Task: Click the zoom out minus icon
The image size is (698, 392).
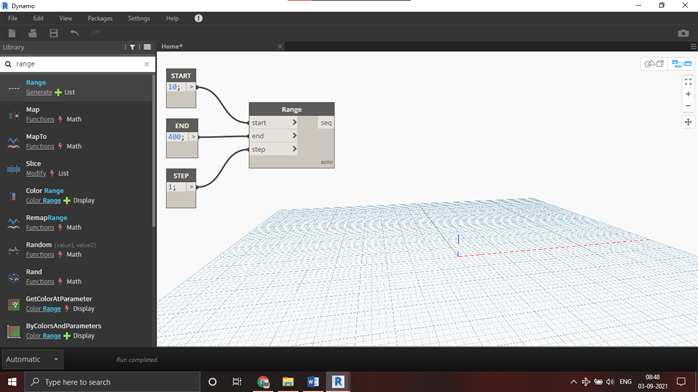Action: coord(688,105)
